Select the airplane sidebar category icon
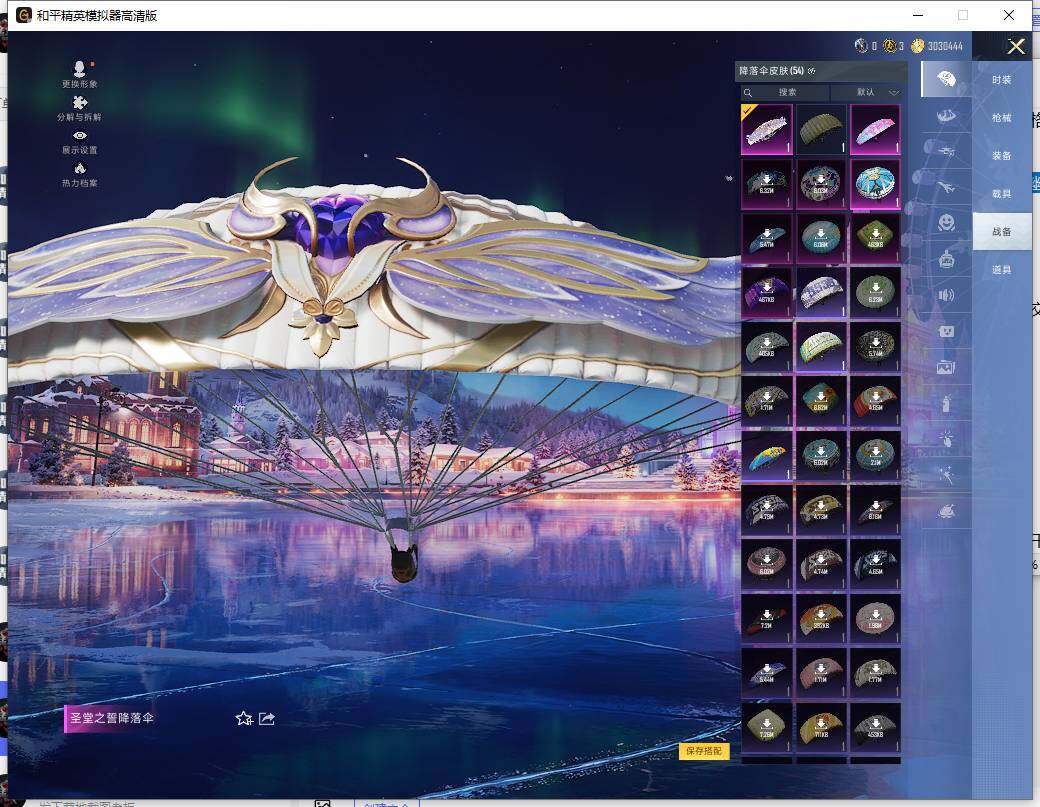Screen dimensions: 1040x807 pos(946,188)
